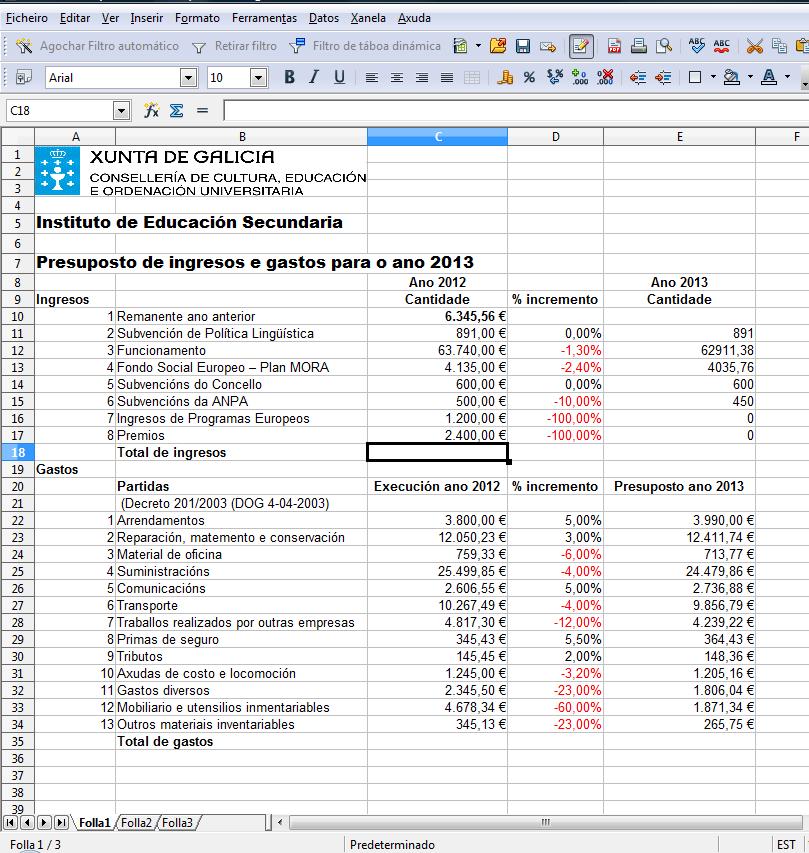Click the Cut scissors icon
809x853 pixels.
pyautogui.click(x=754, y=46)
